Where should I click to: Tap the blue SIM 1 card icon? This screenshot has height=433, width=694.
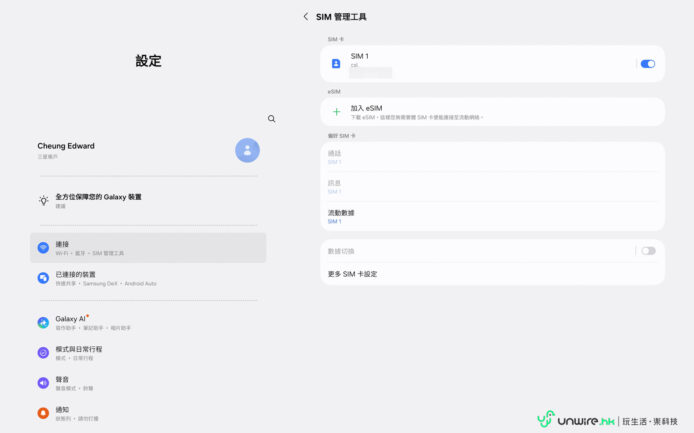tap(336, 64)
